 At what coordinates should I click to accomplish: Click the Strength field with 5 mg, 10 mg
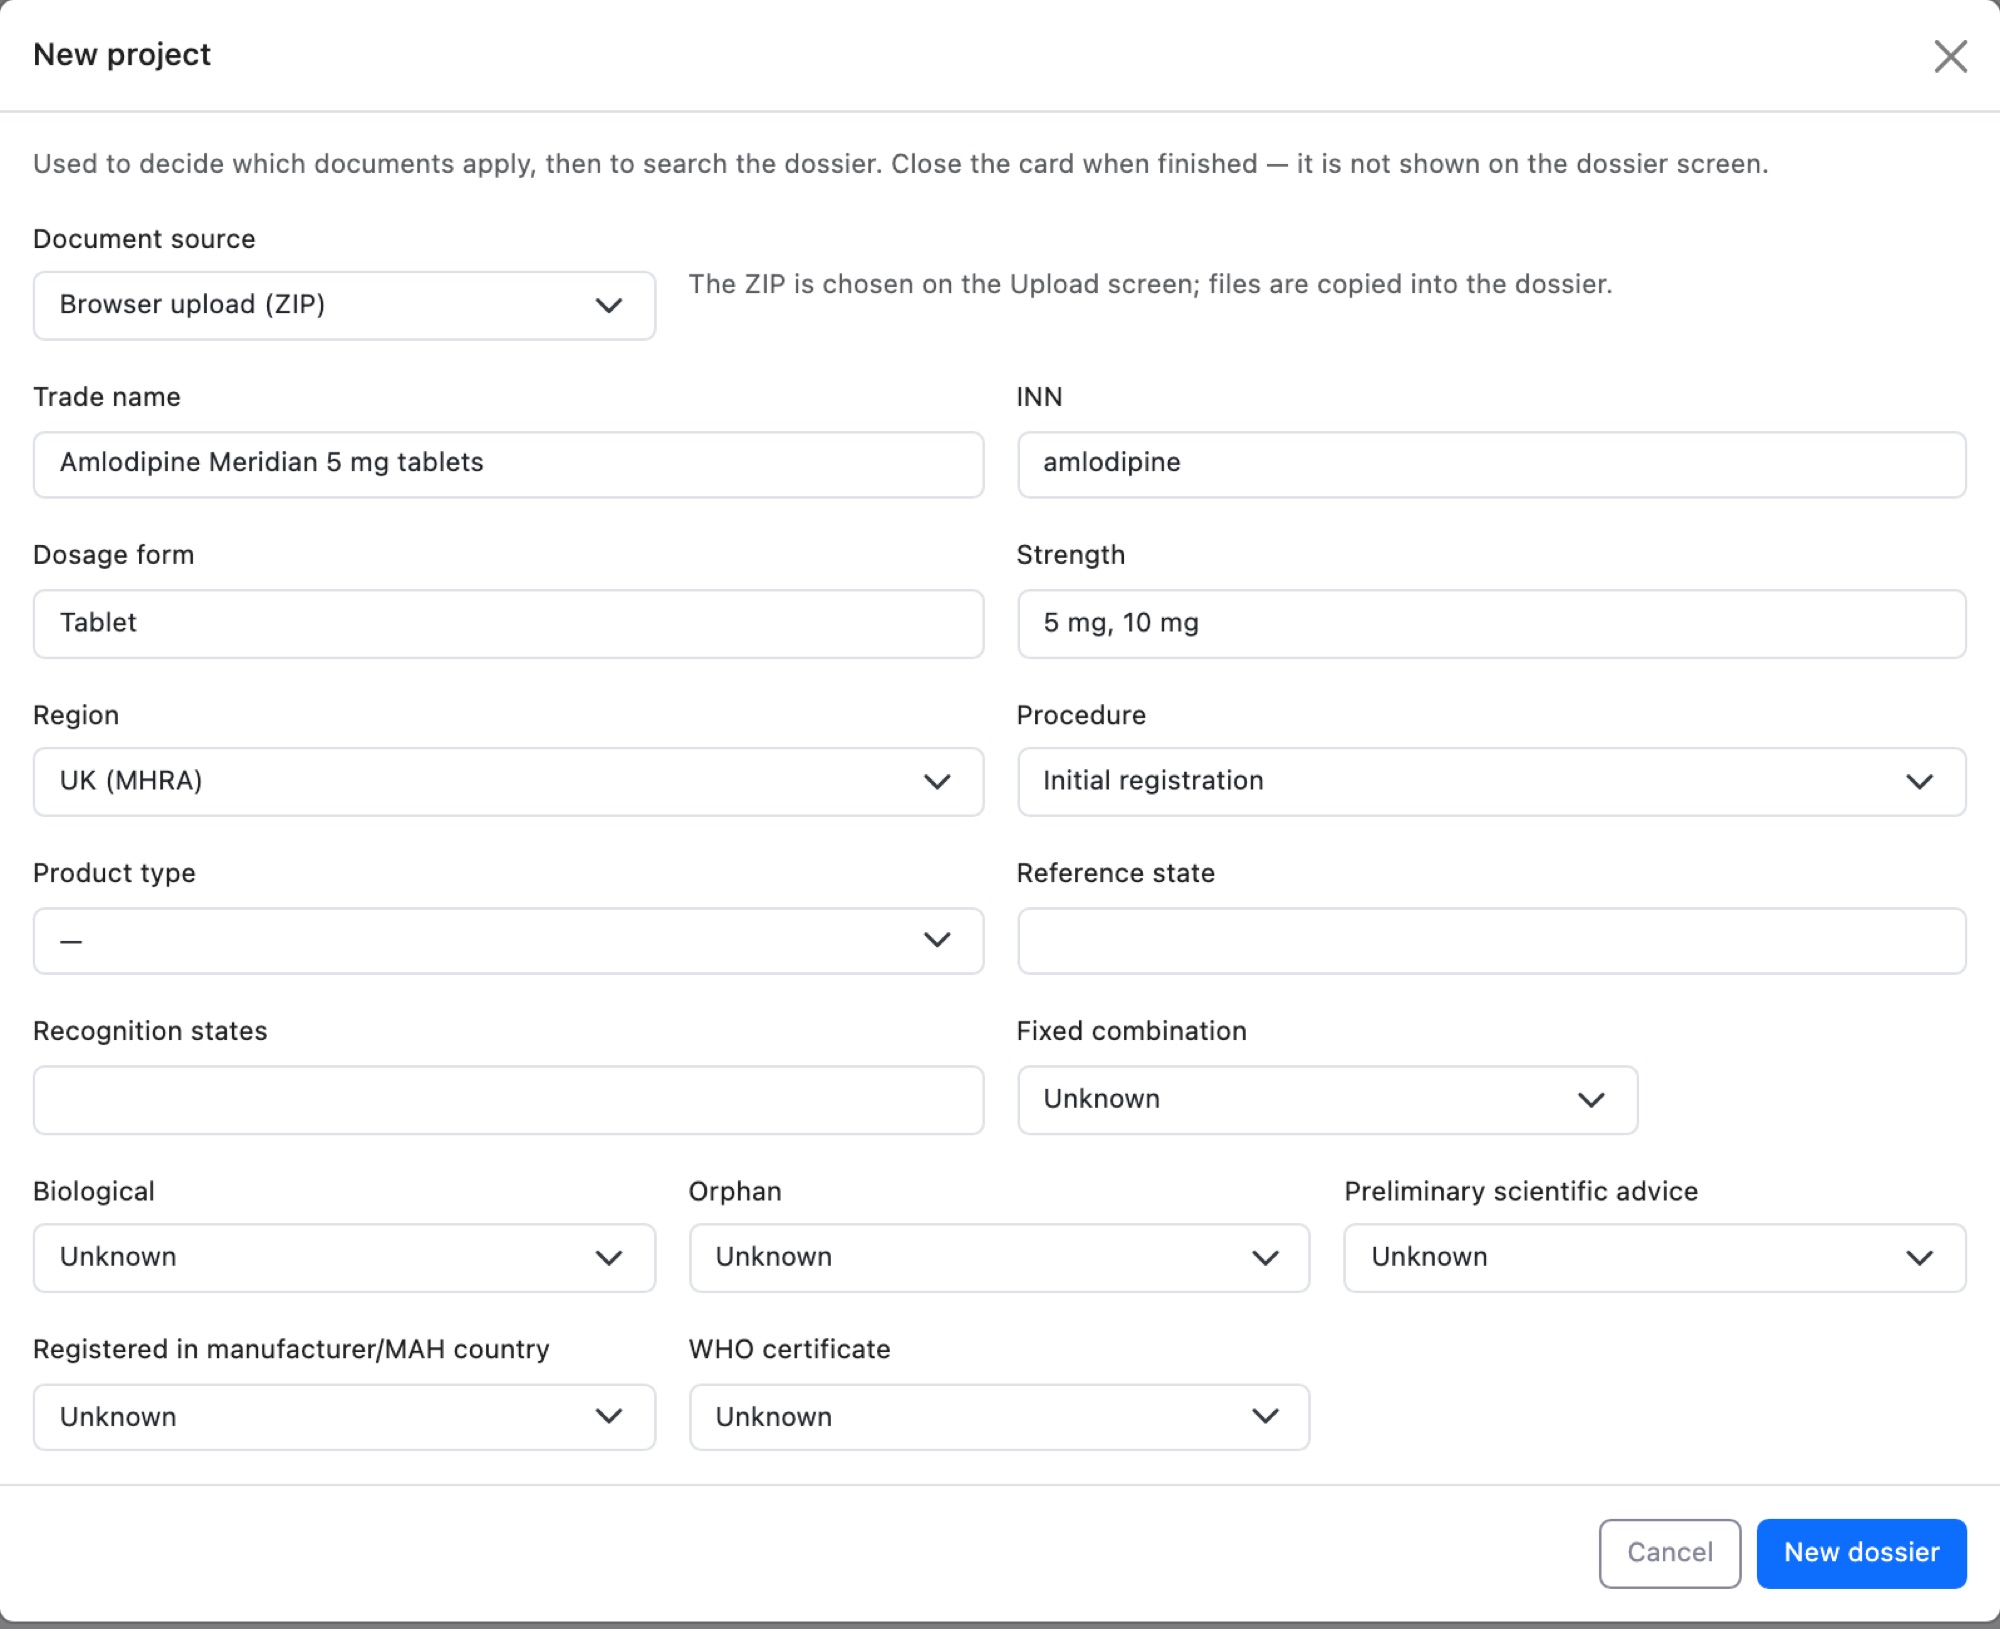click(1491, 623)
